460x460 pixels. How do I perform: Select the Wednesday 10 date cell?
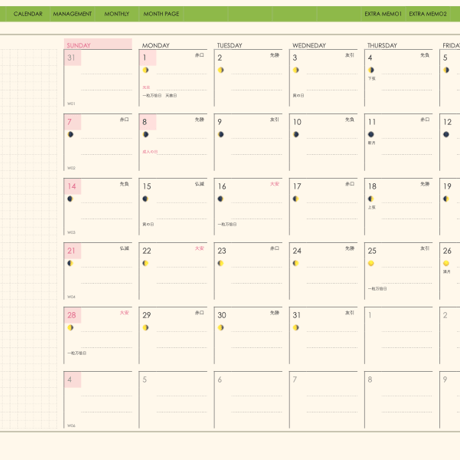click(x=323, y=142)
